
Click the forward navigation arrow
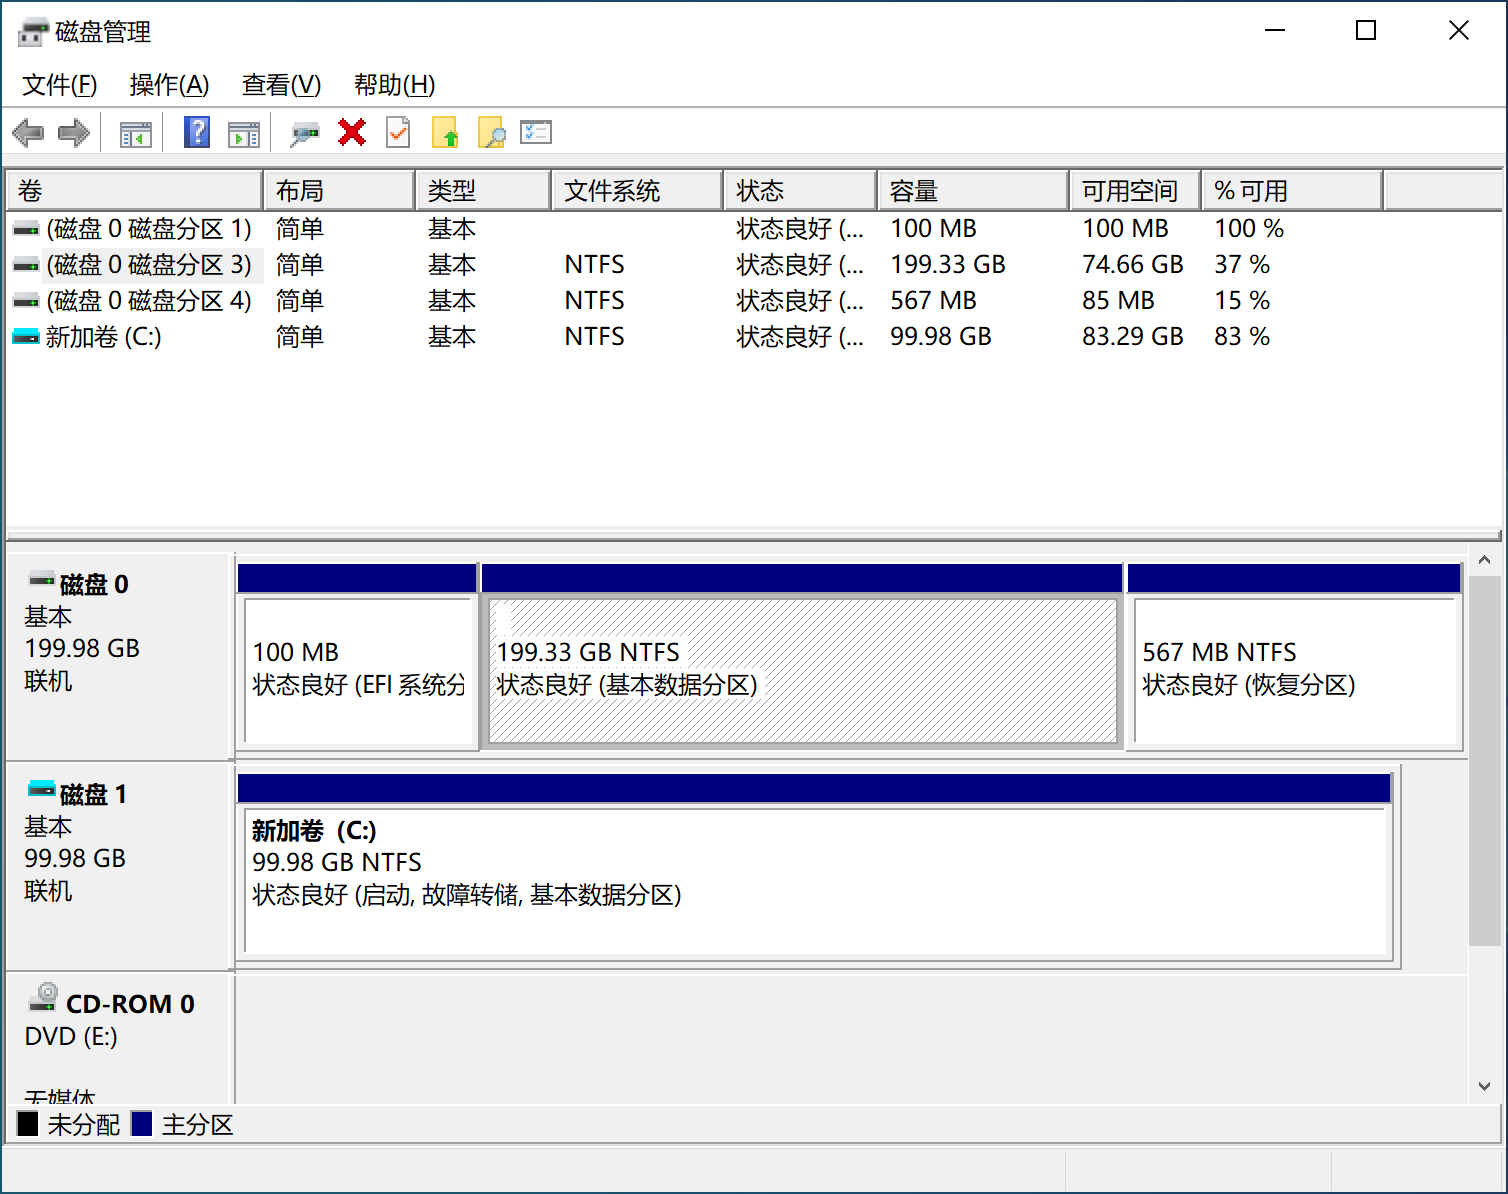click(74, 132)
